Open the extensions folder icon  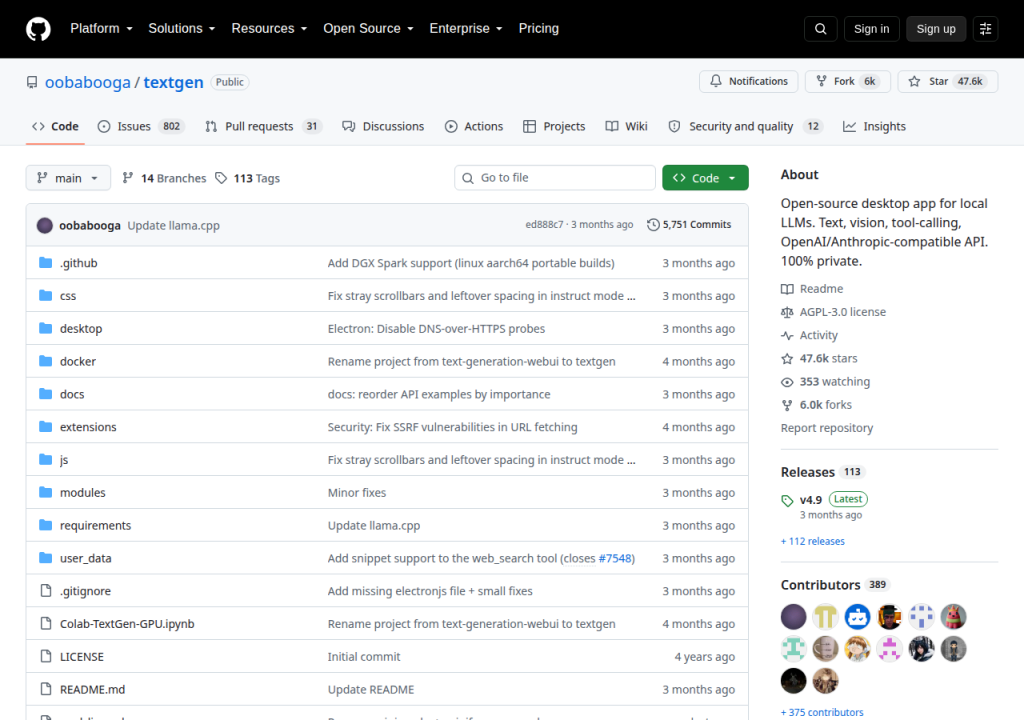[x=45, y=427]
